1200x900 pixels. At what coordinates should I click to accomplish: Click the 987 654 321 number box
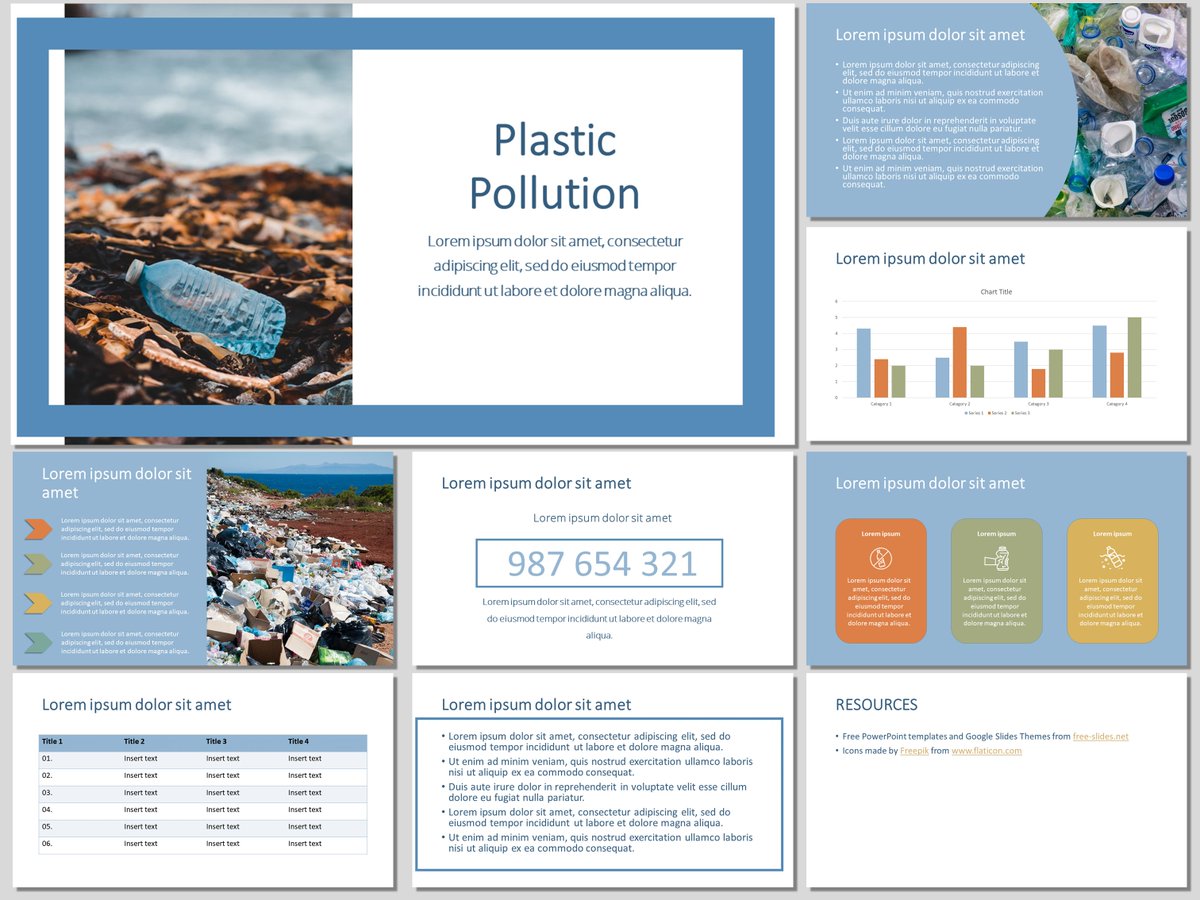[599, 563]
